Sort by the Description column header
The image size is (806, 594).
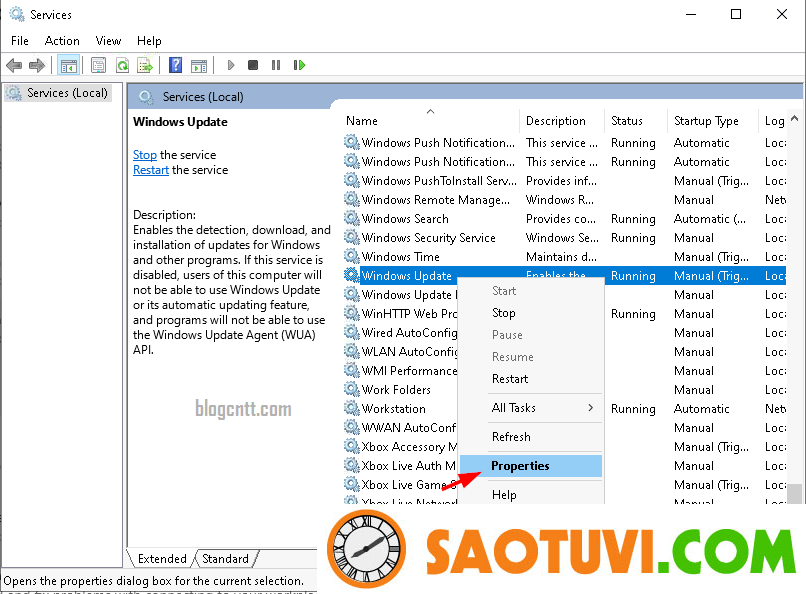coord(562,121)
